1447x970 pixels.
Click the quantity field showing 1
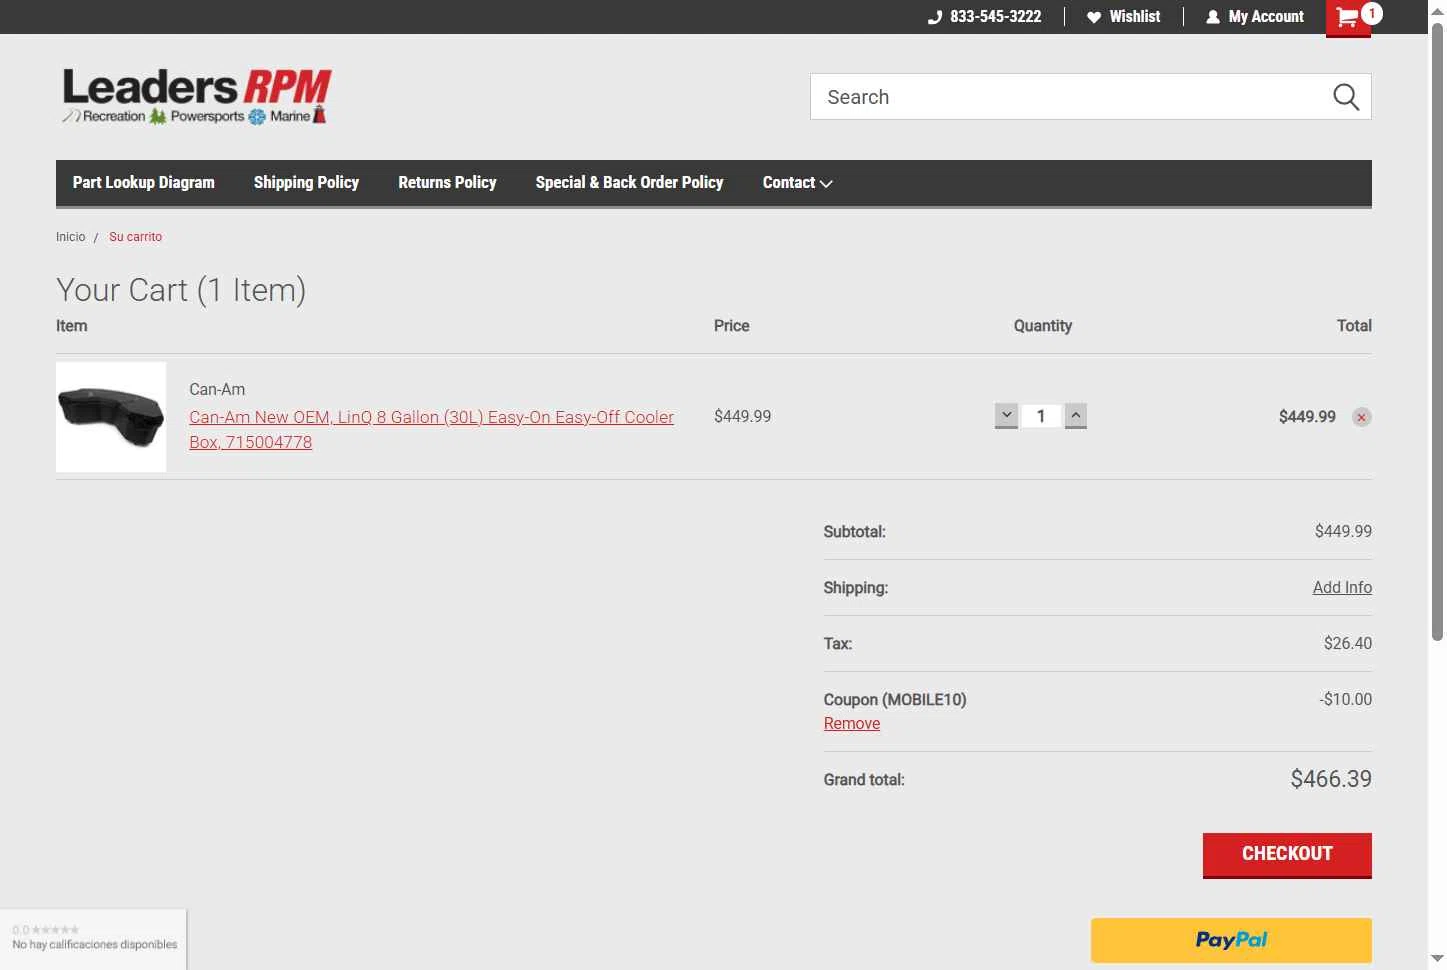tap(1041, 416)
